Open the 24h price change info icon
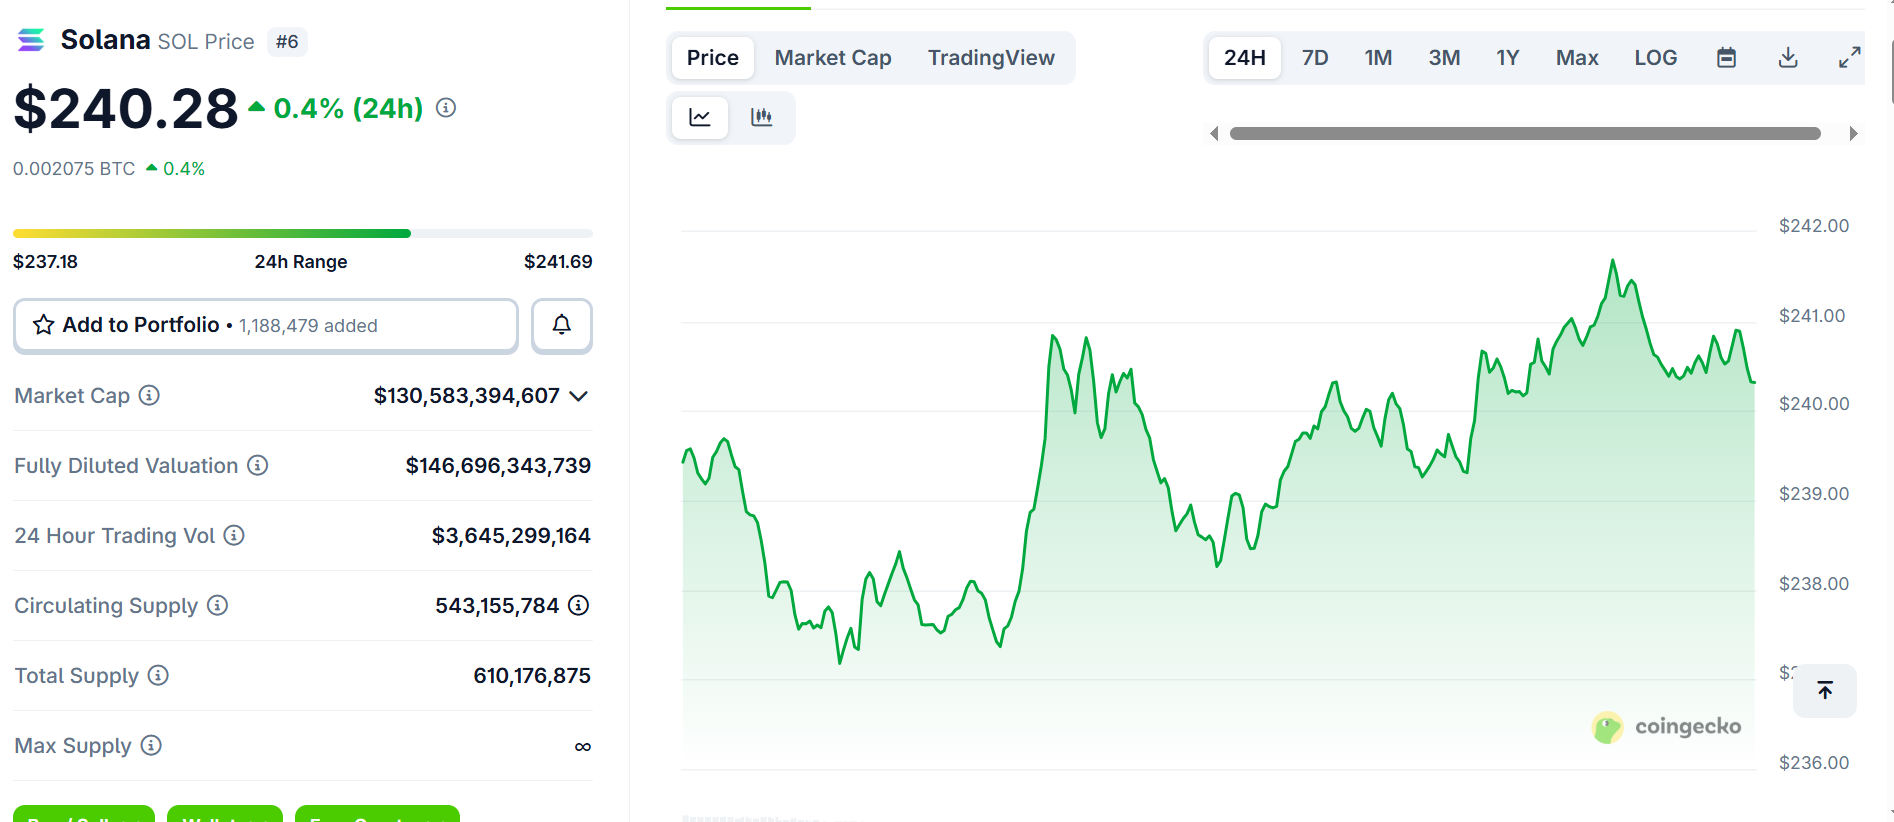 click(x=446, y=107)
